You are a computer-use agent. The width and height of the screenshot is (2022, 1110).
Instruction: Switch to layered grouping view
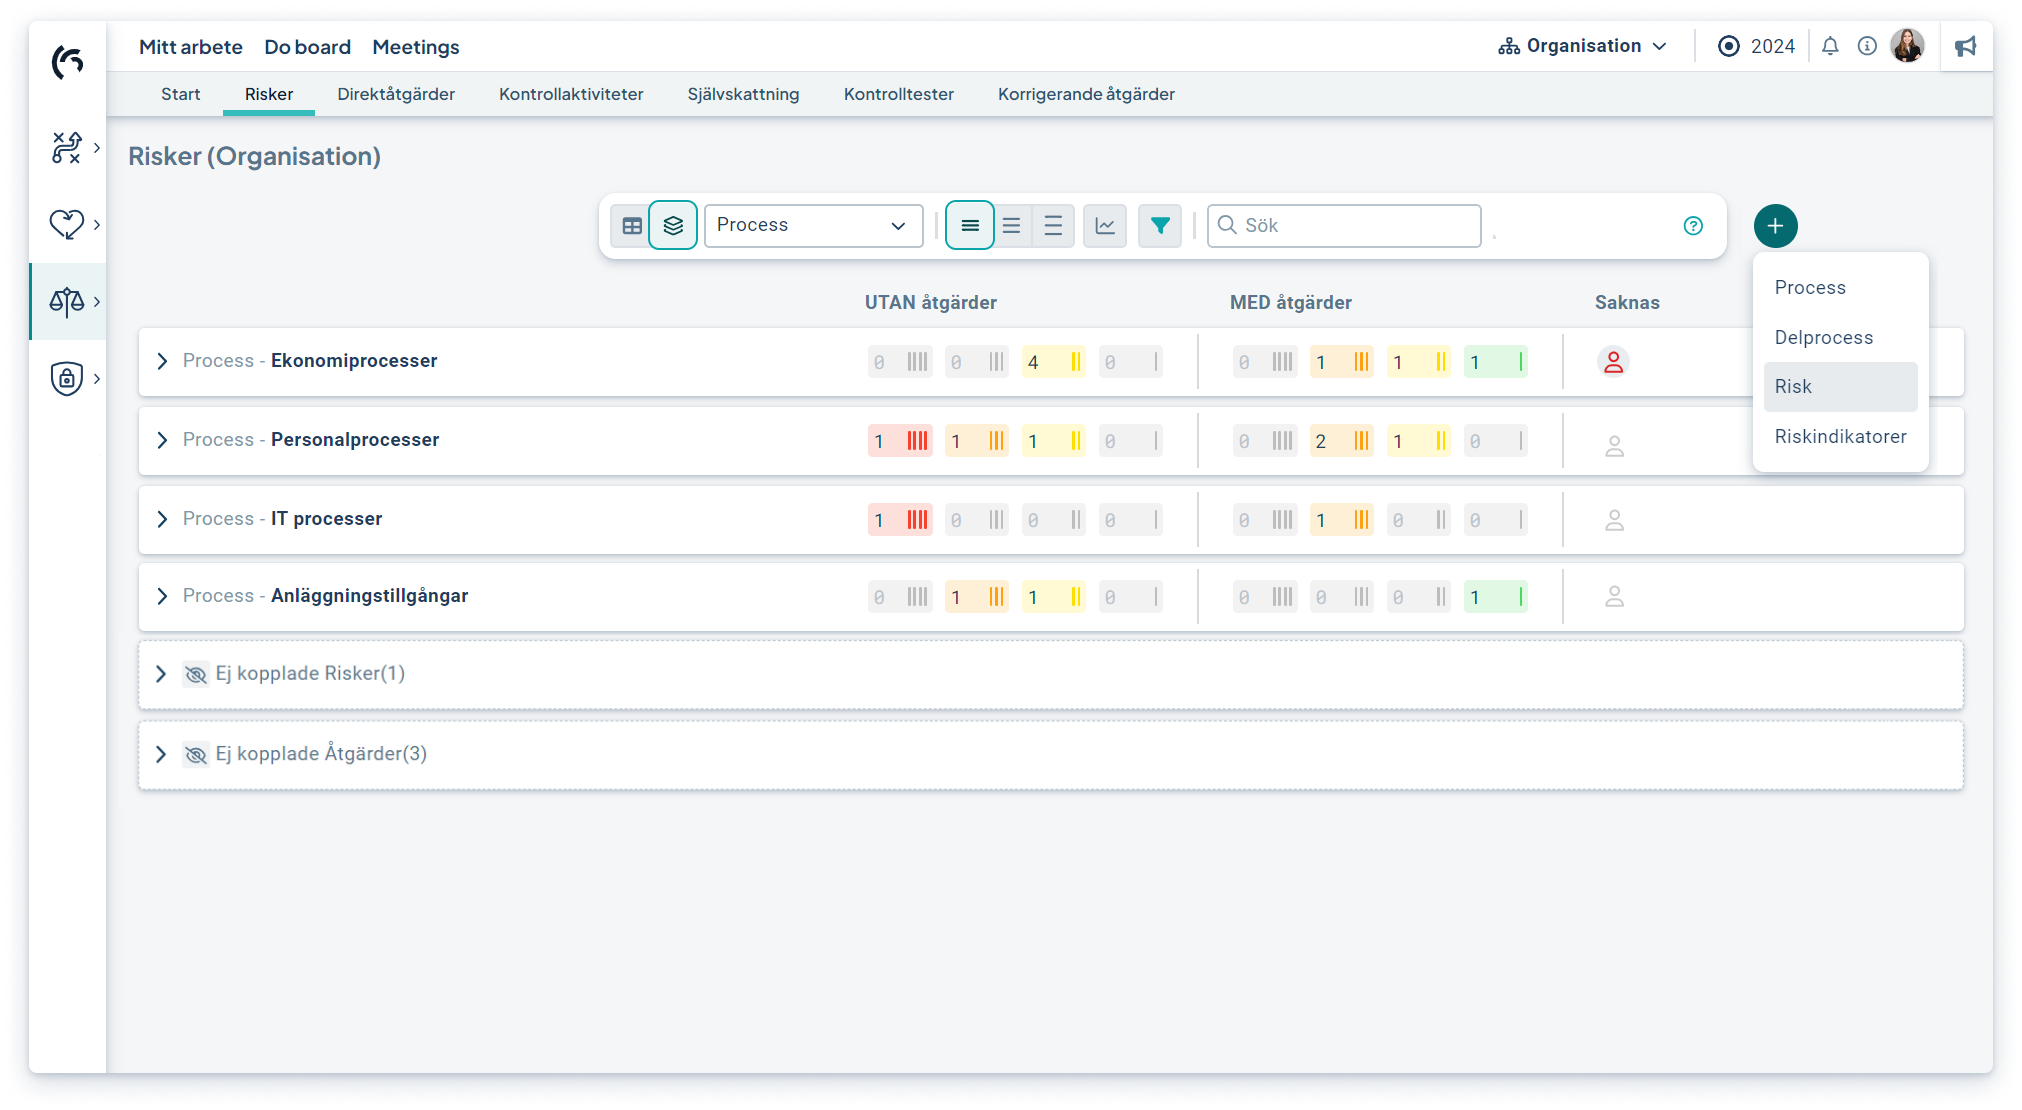673,226
